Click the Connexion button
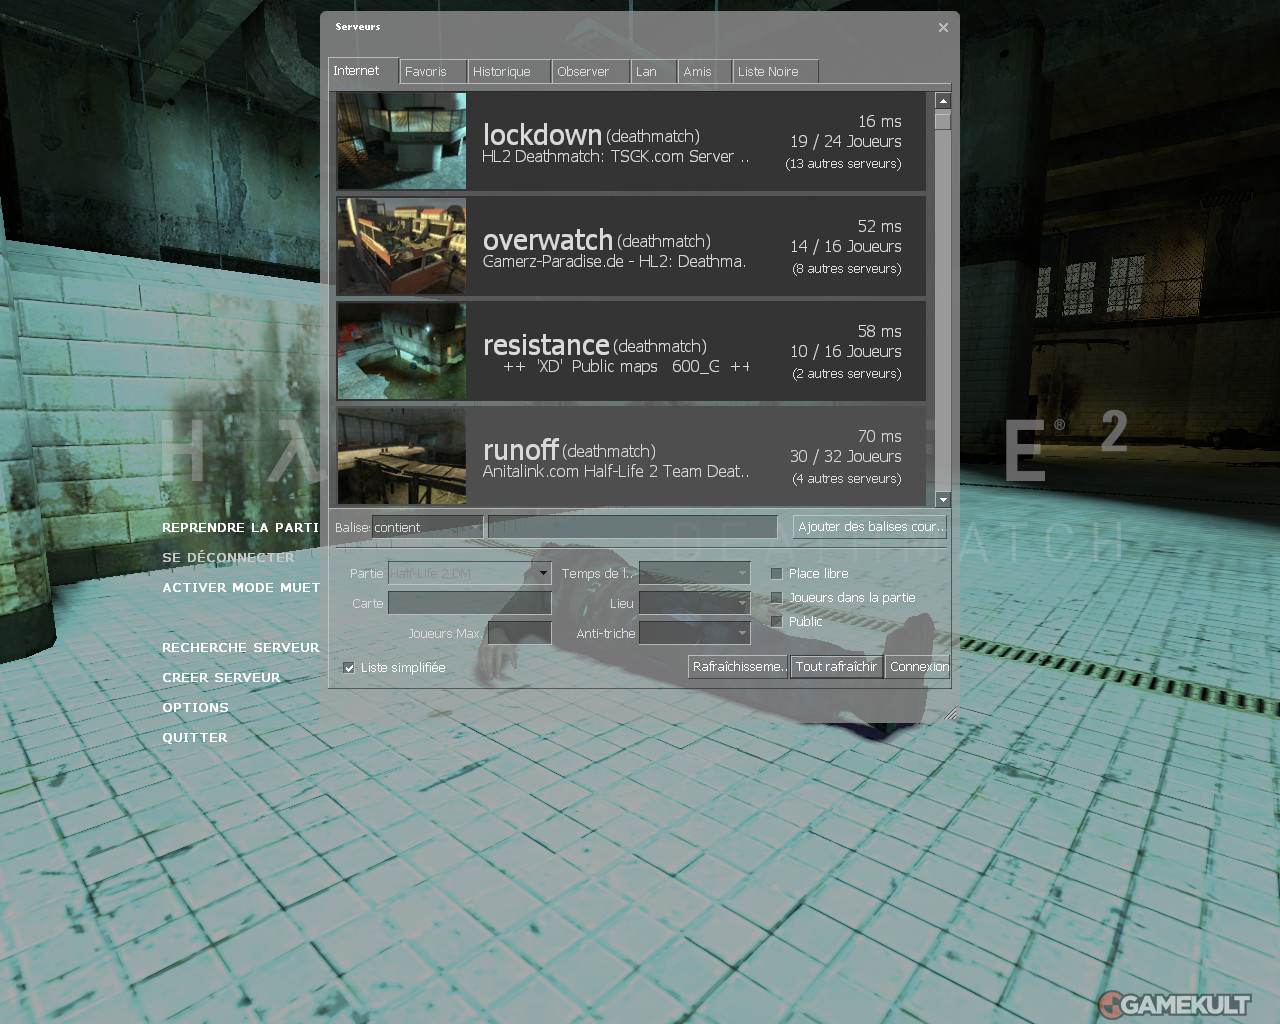 (x=918, y=667)
